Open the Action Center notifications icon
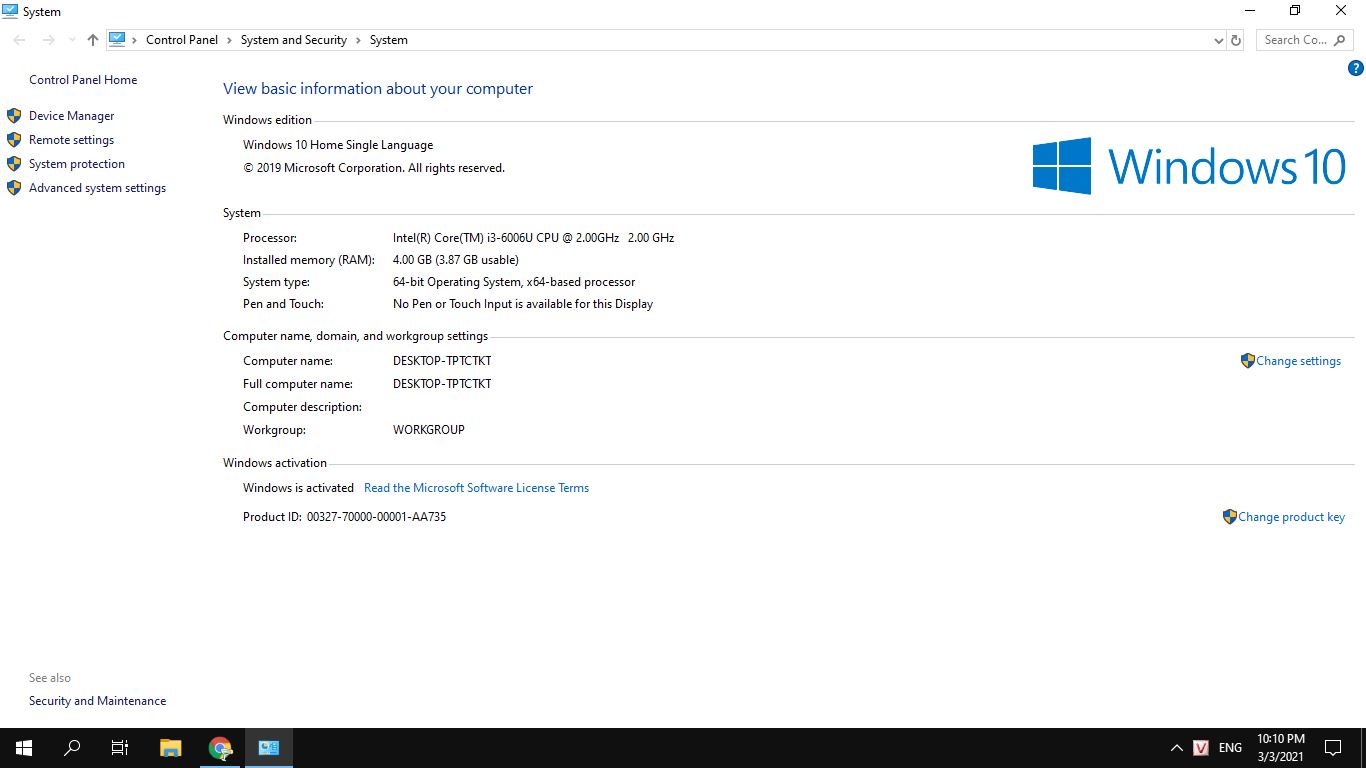Image resolution: width=1366 pixels, height=768 pixels. pos(1332,747)
